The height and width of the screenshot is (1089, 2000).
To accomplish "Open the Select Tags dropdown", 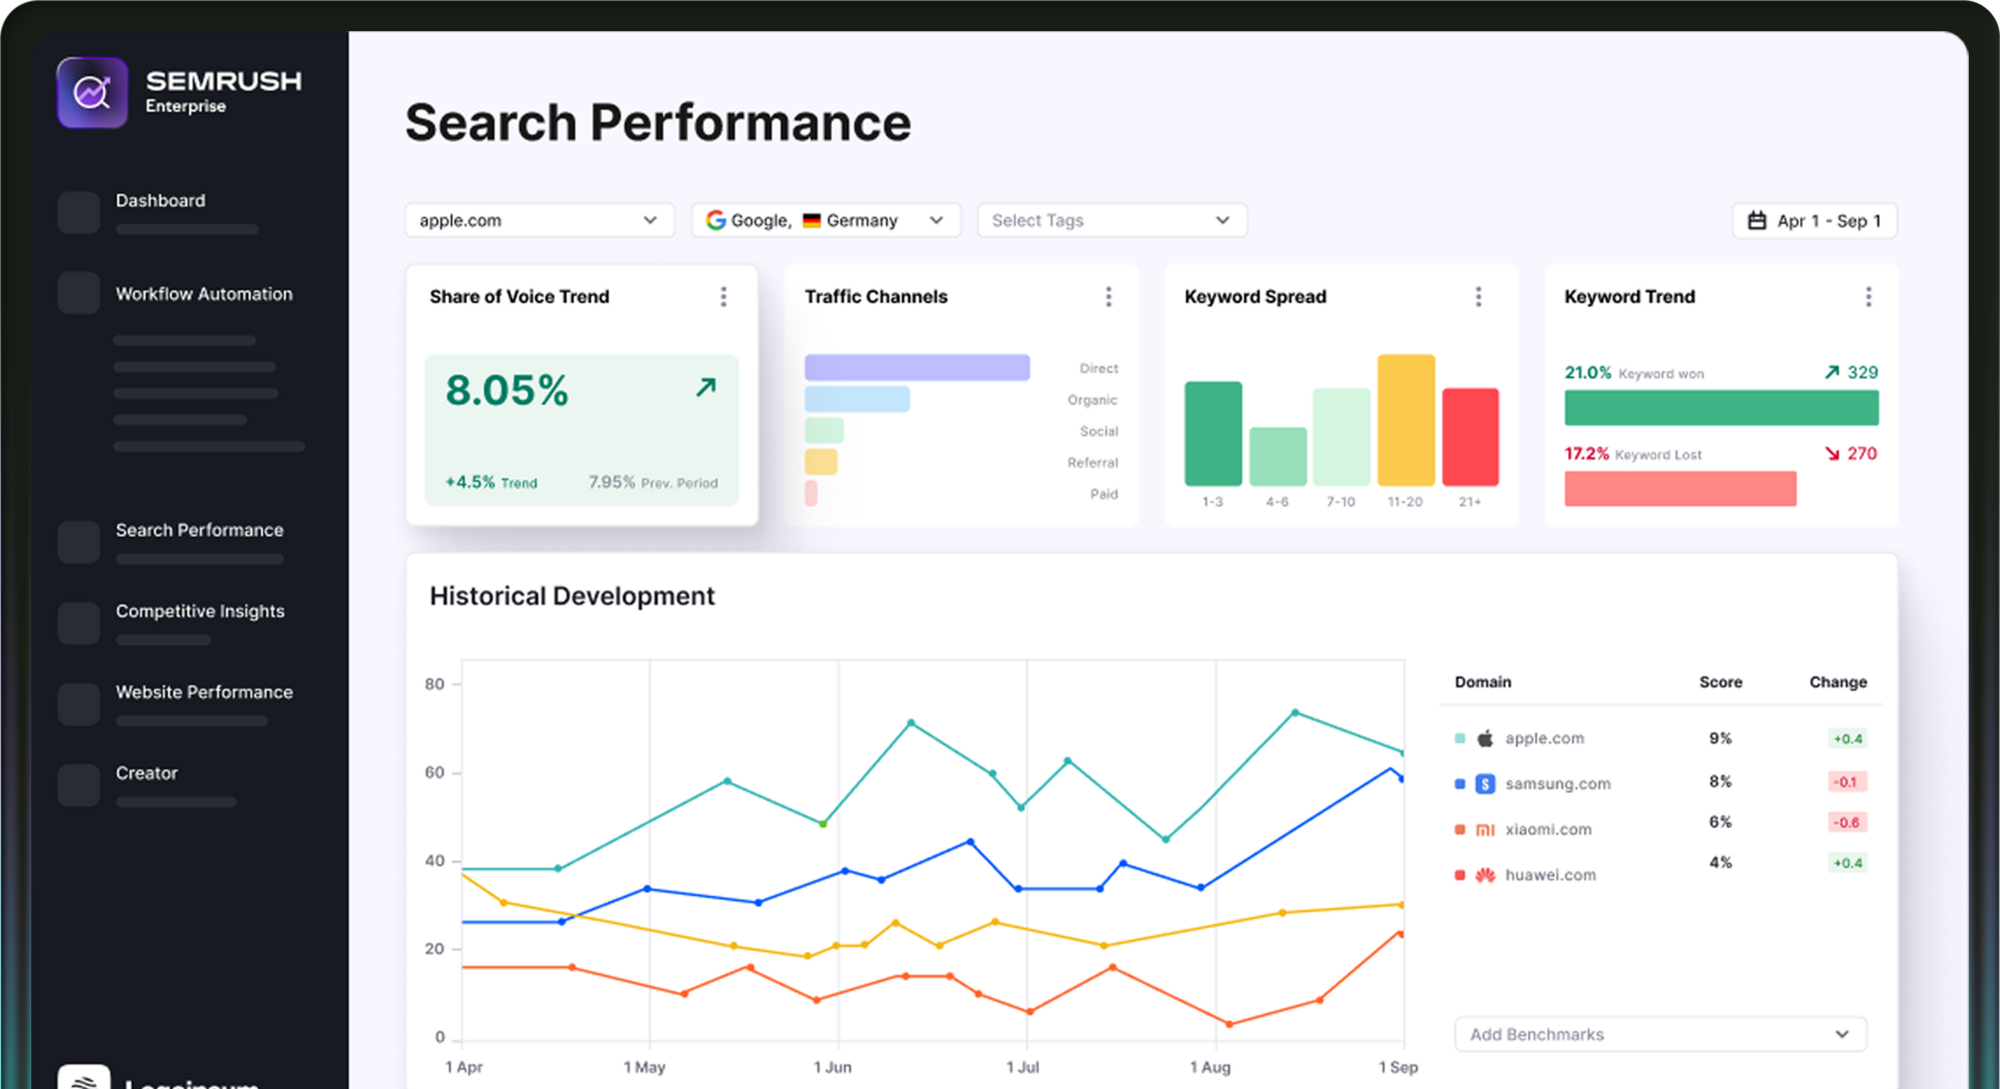I will 1112,220.
